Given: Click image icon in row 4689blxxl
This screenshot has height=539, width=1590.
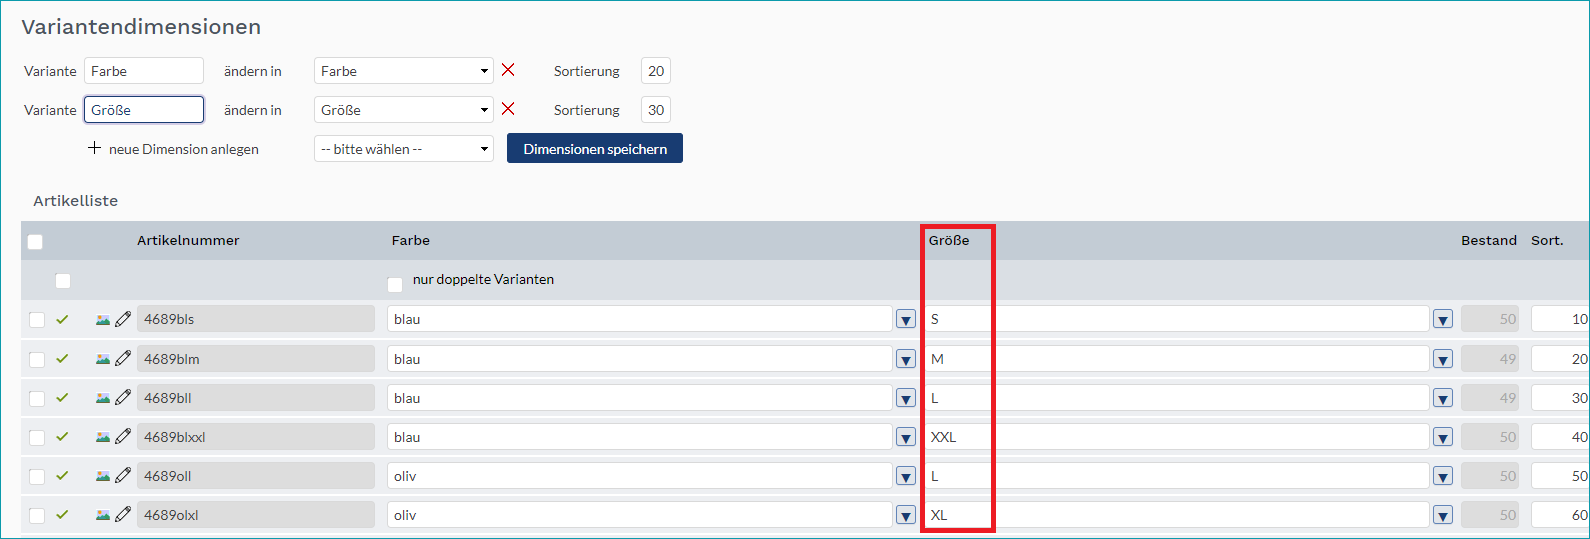Looking at the screenshot, I should (103, 437).
